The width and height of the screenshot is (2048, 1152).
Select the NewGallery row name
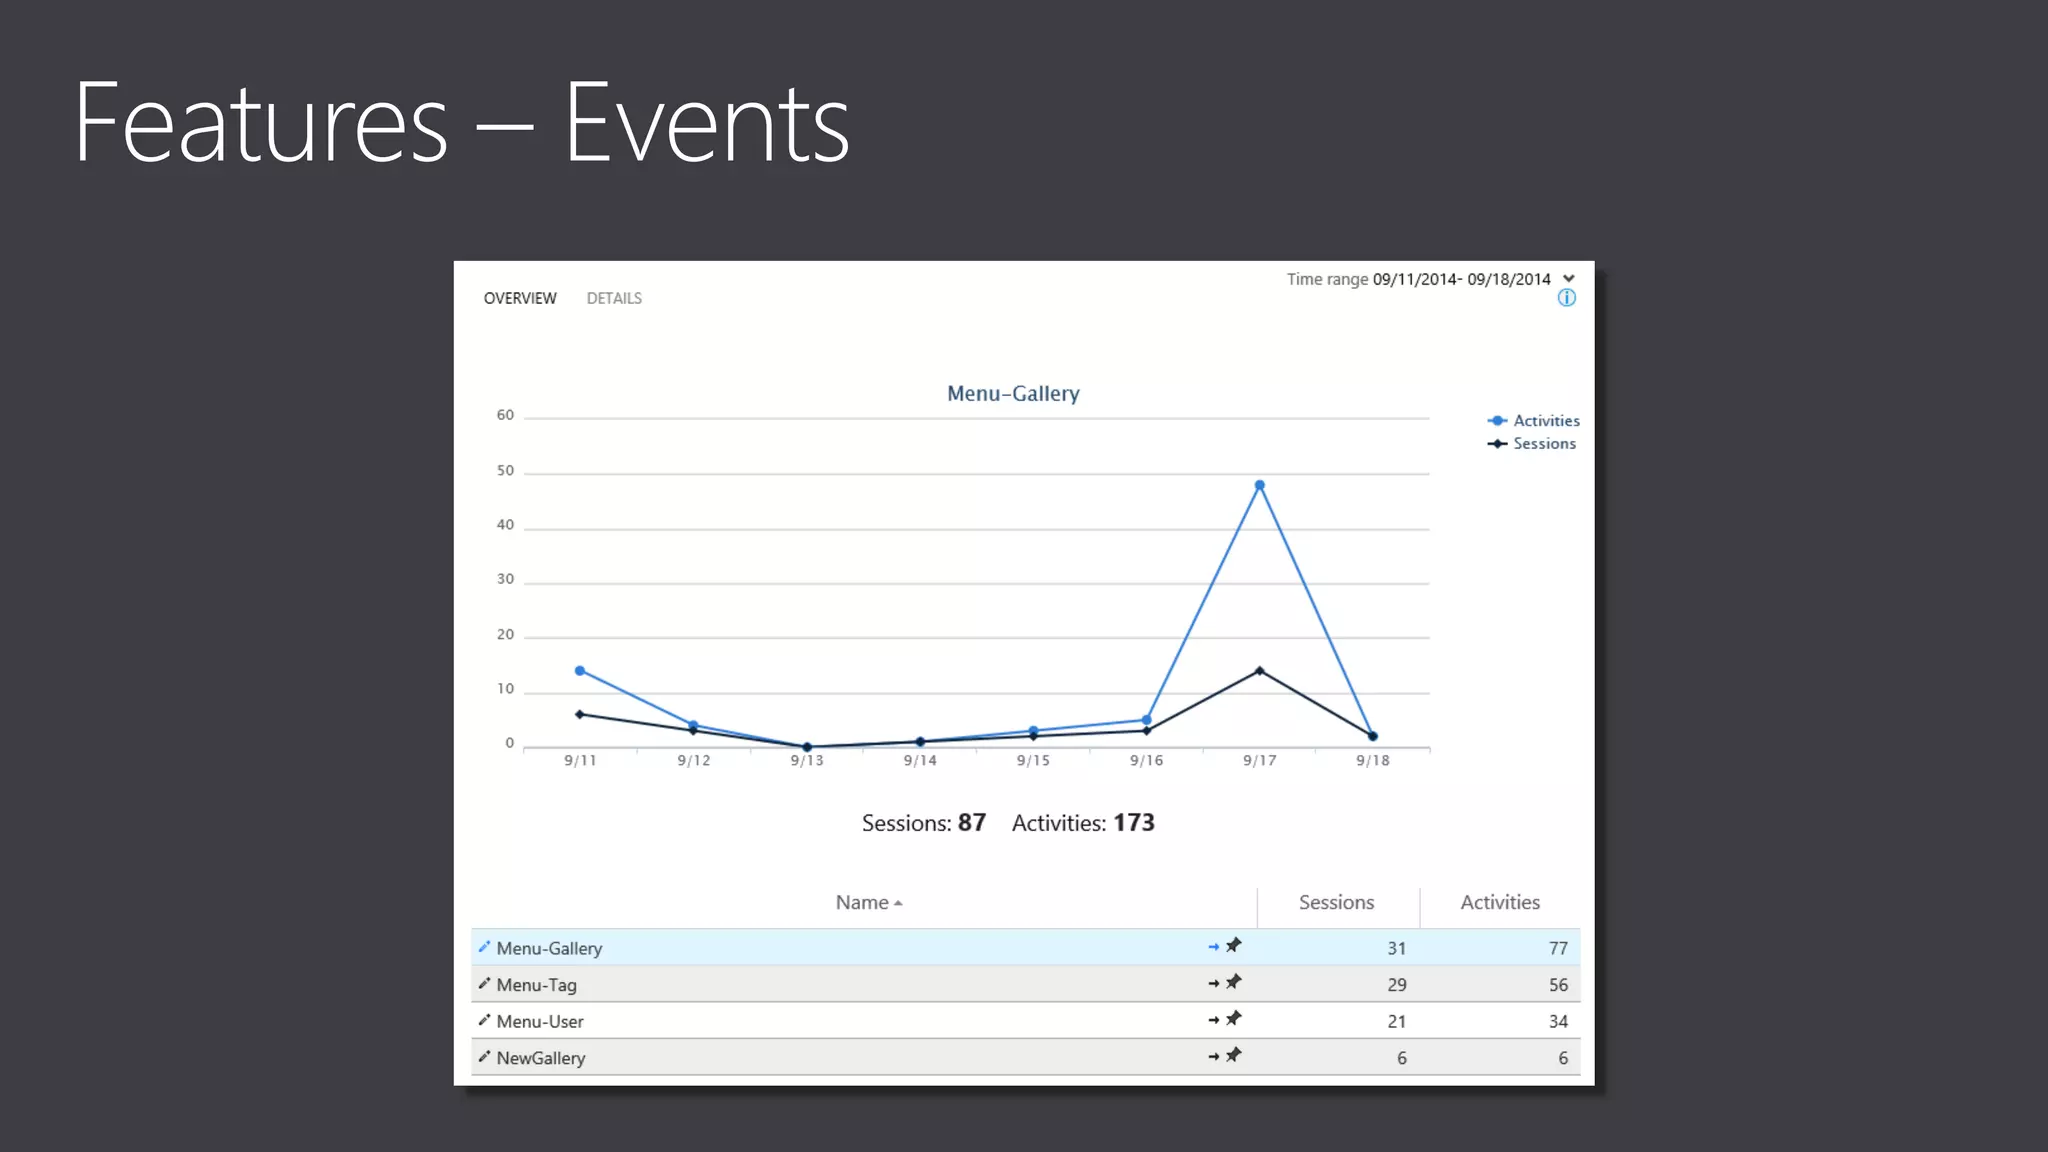click(x=541, y=1058)
